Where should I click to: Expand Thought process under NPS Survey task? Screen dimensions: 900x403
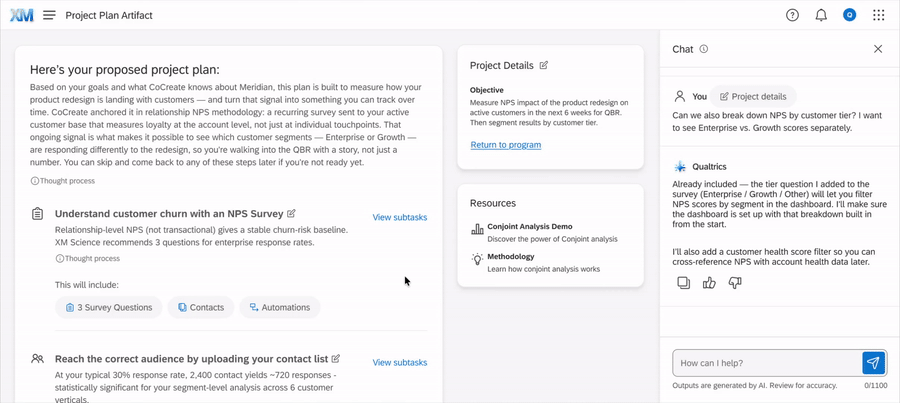point(87,258)
